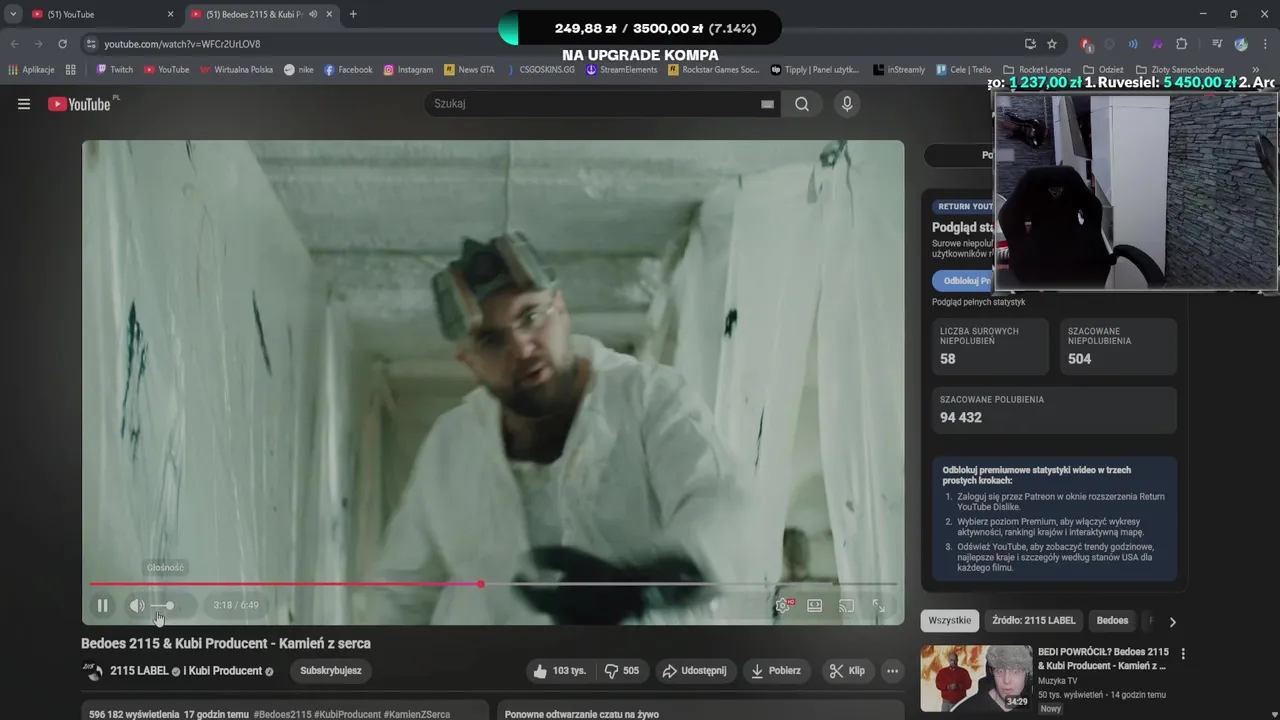1280x720 pixels.
Task: Click the Pobierz download button
Action: (x=778, y=671)
